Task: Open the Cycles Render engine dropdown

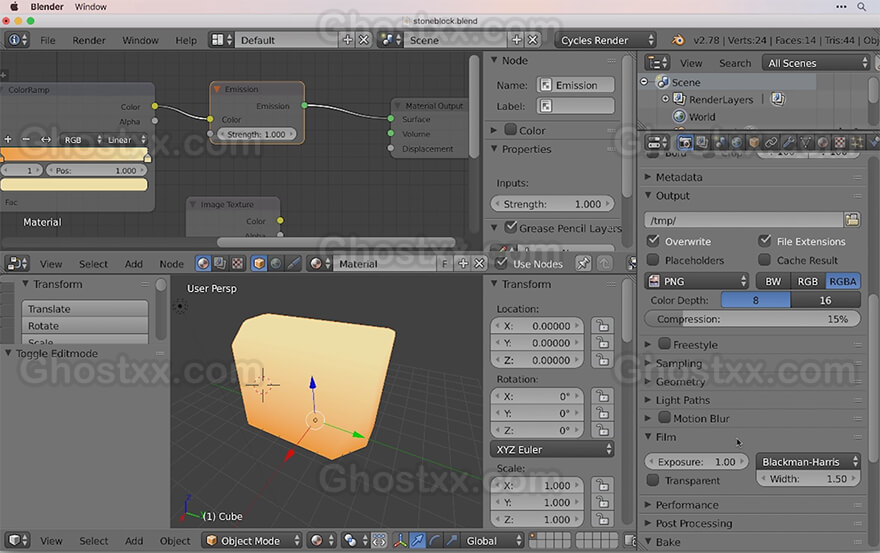Action: click(x=606, y=40)
